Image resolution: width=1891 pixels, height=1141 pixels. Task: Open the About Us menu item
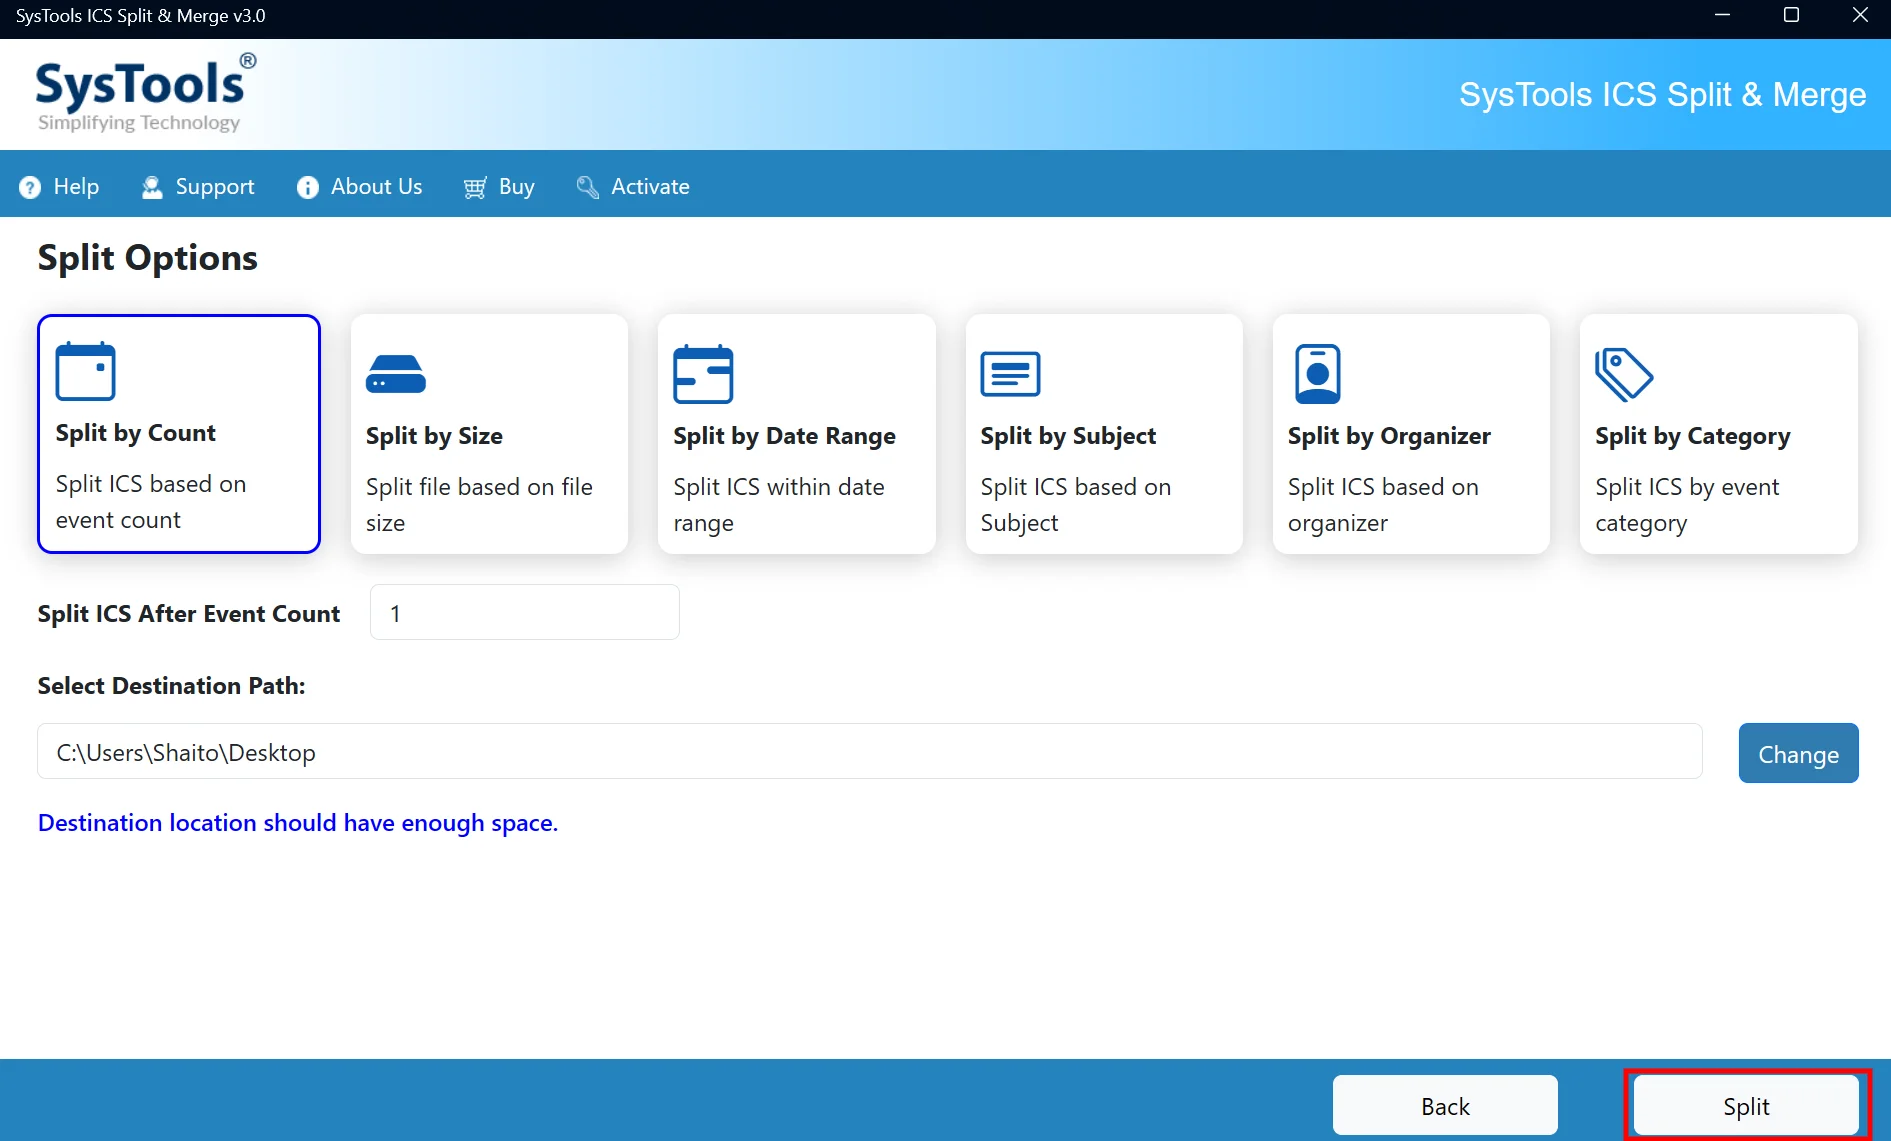click(359, 187)
